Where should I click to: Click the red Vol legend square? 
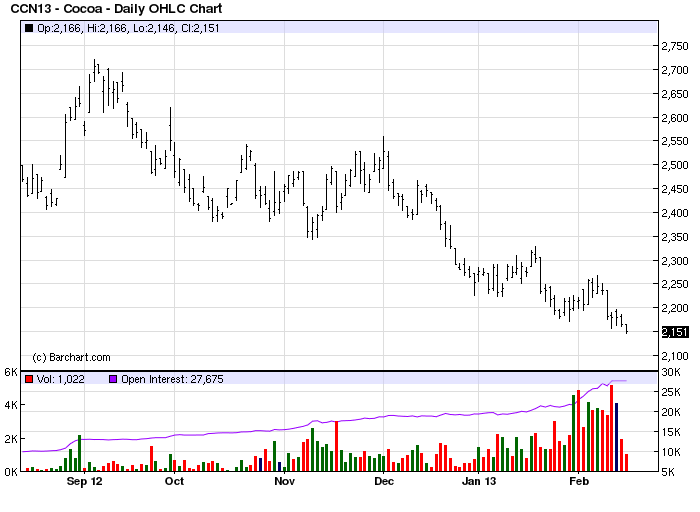tap(29, 379)
